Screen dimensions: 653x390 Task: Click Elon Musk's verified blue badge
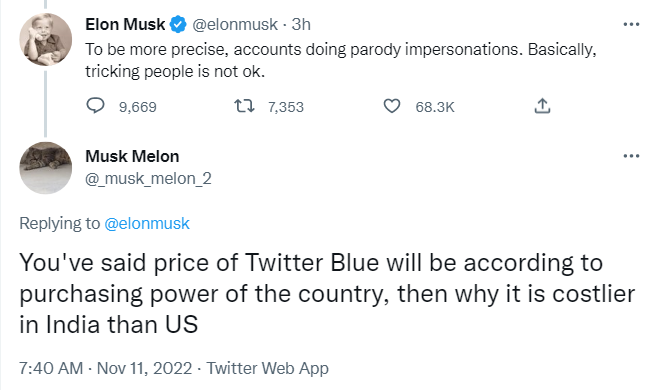179,25
